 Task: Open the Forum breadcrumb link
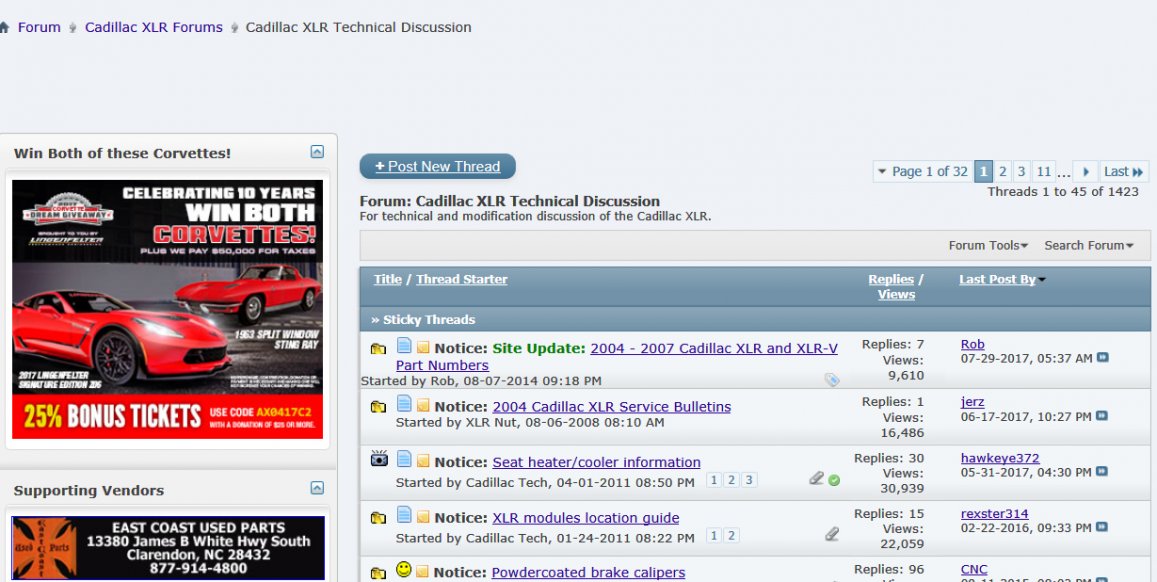(x=39, y=27)
